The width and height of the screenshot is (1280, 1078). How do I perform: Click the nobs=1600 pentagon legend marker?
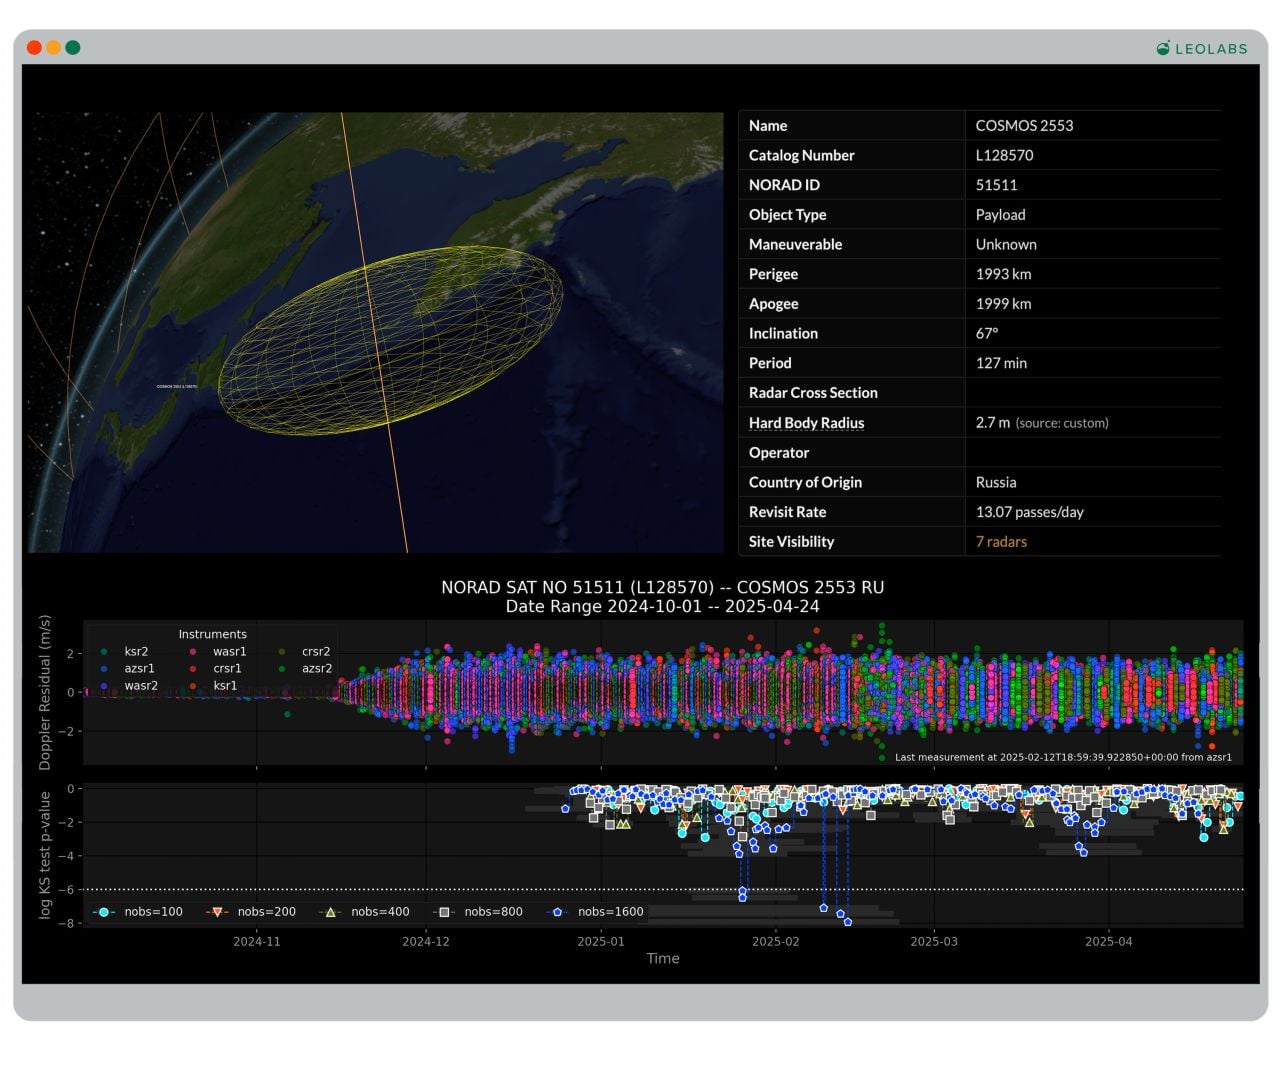(x=558, y=912)
